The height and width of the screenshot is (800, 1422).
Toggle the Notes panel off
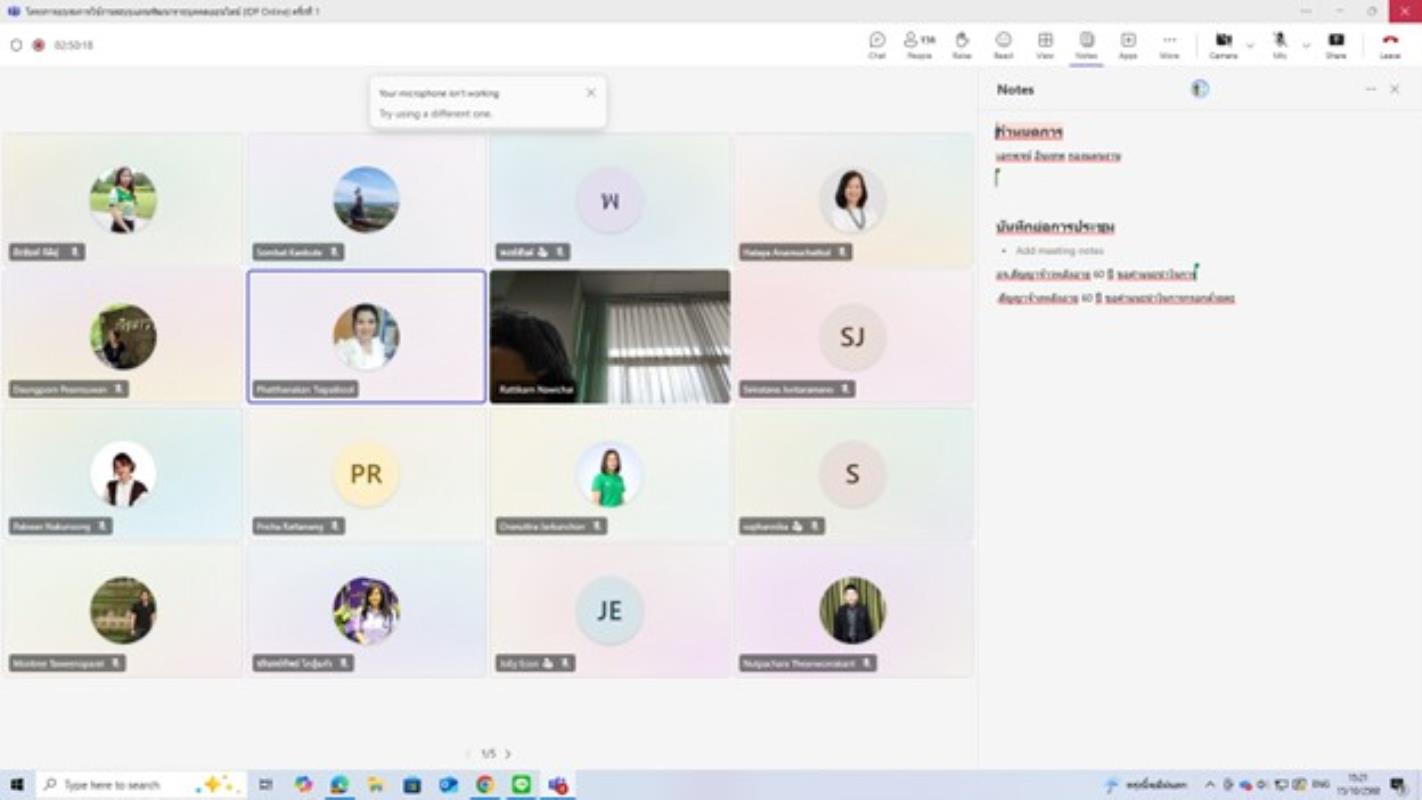click(x=1086, y=44)
